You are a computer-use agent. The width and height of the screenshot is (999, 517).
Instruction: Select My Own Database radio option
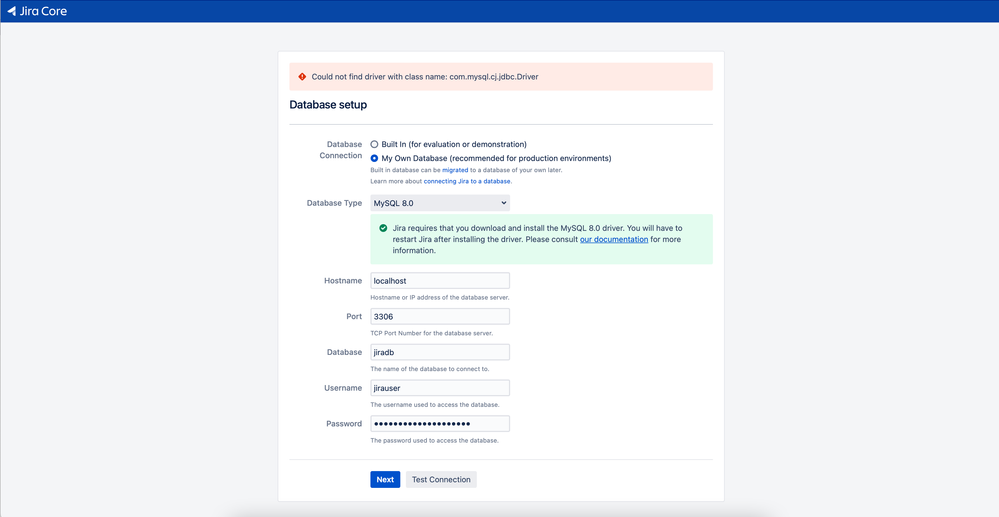pos(374,158)
